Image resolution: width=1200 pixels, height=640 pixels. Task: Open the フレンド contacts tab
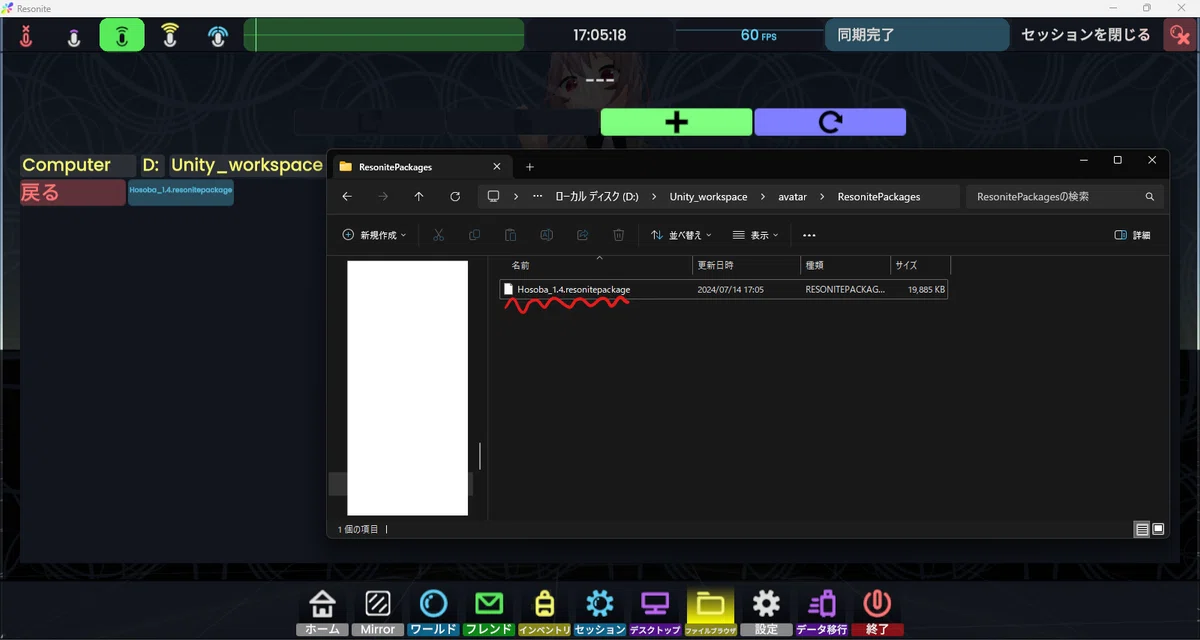coord(489,612)
